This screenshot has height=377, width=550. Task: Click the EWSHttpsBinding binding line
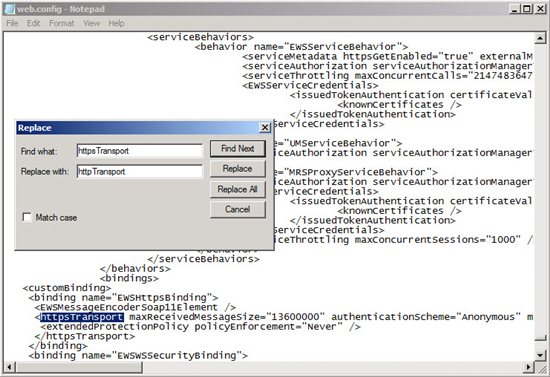coord(123,298)
